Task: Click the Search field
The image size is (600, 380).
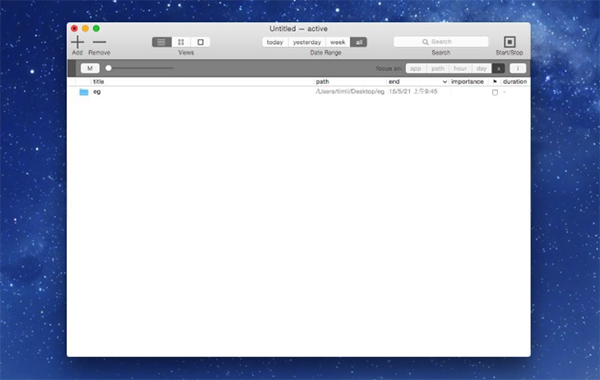Action: click(x=441, y=42)
